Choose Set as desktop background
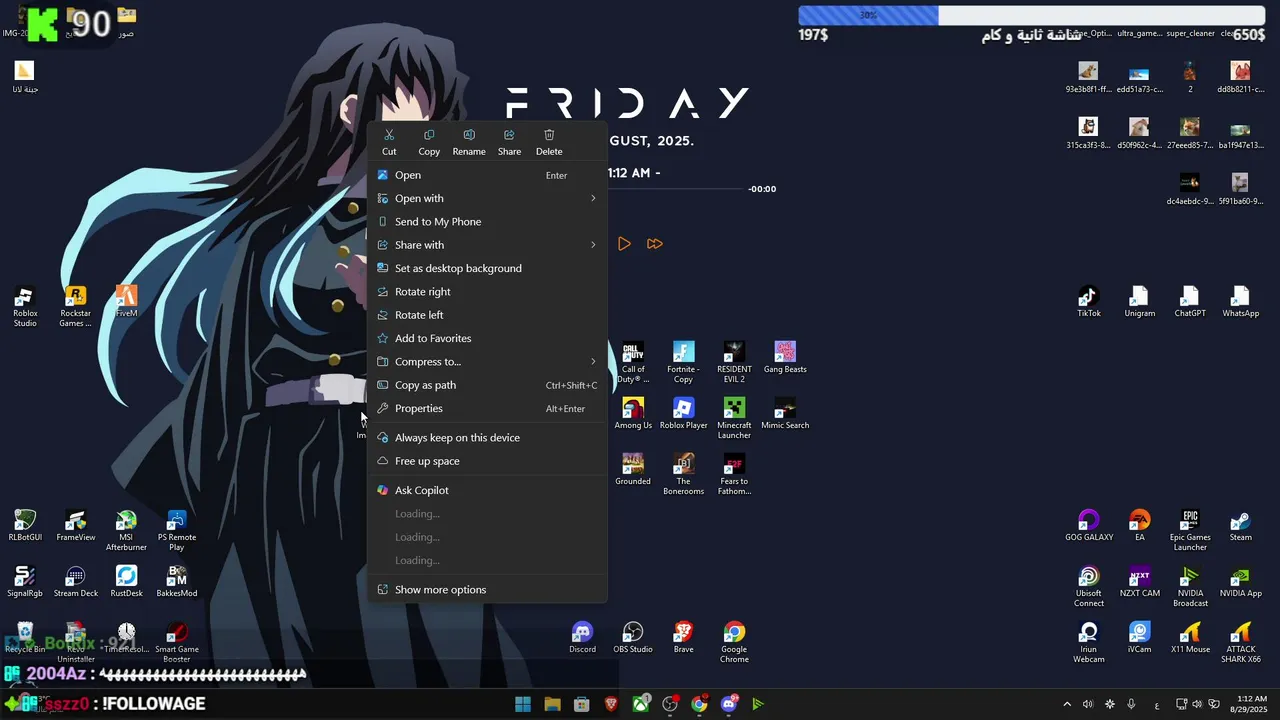This screenshot has width=1280, height=720. pos(487,268)
